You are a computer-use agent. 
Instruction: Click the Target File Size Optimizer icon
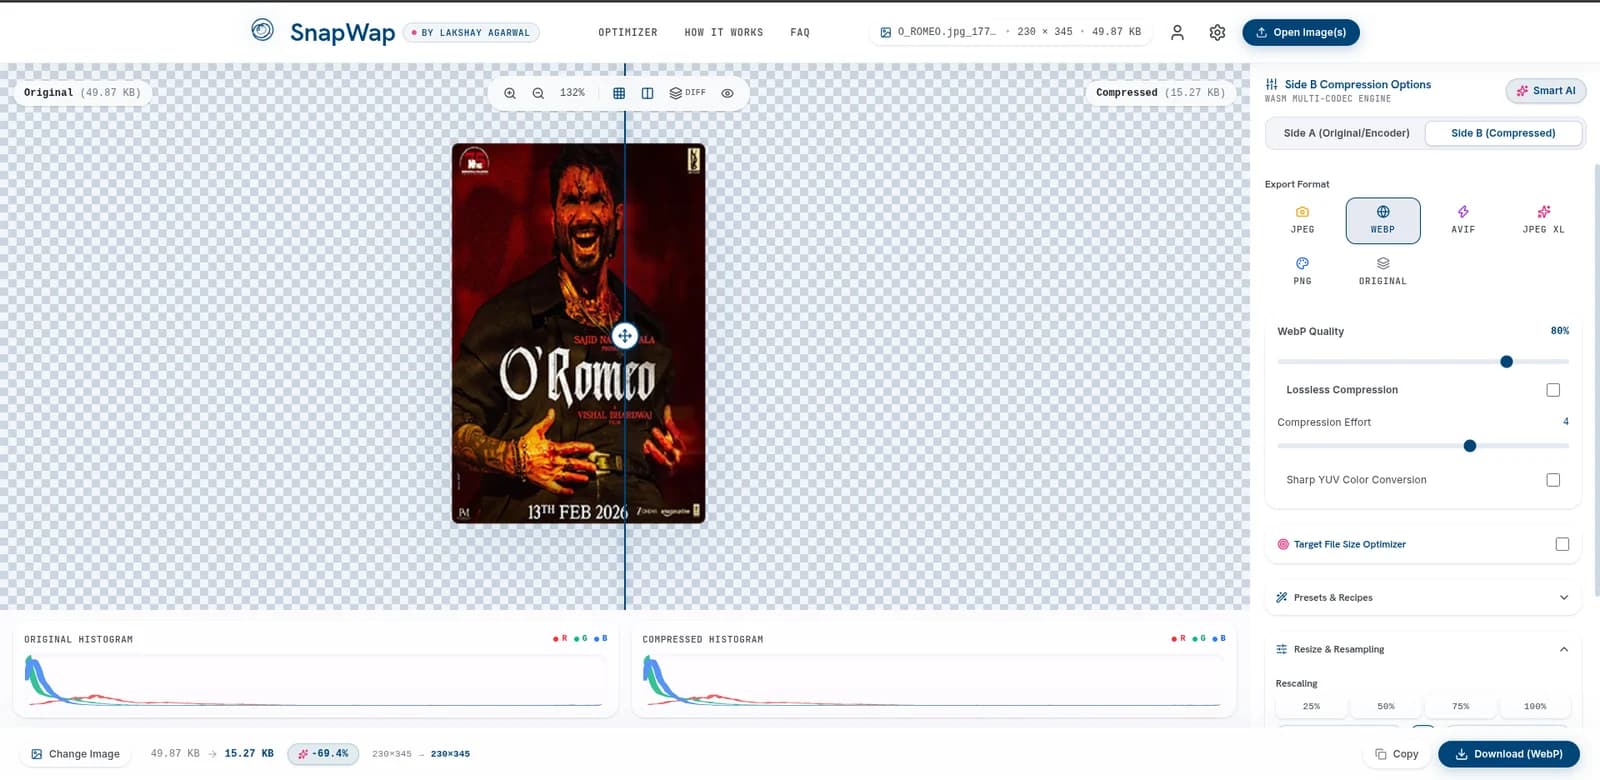(x=1283, y=544)
